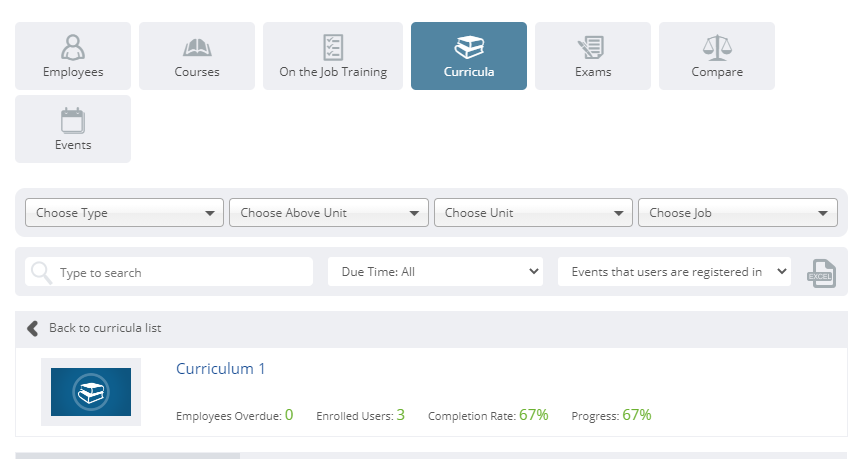Open the Employees section icon
Screen dimensions: 858x459
point(73,47)
